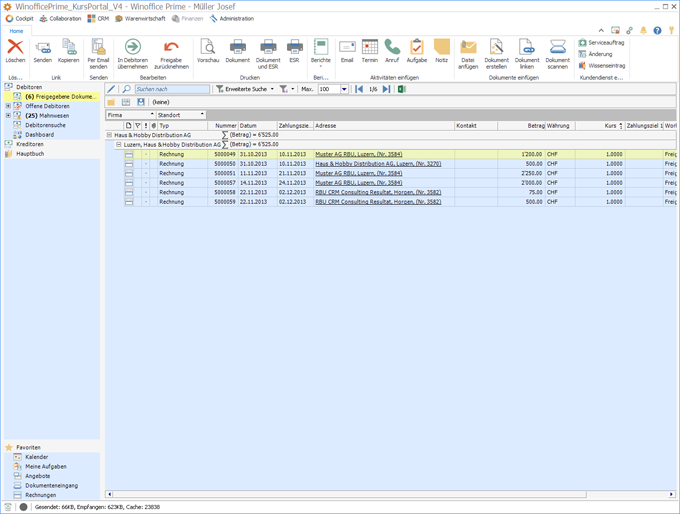Screen dimensions: 680x514
Task: Sort by the Betrag column header
Action: coord(521,125)
